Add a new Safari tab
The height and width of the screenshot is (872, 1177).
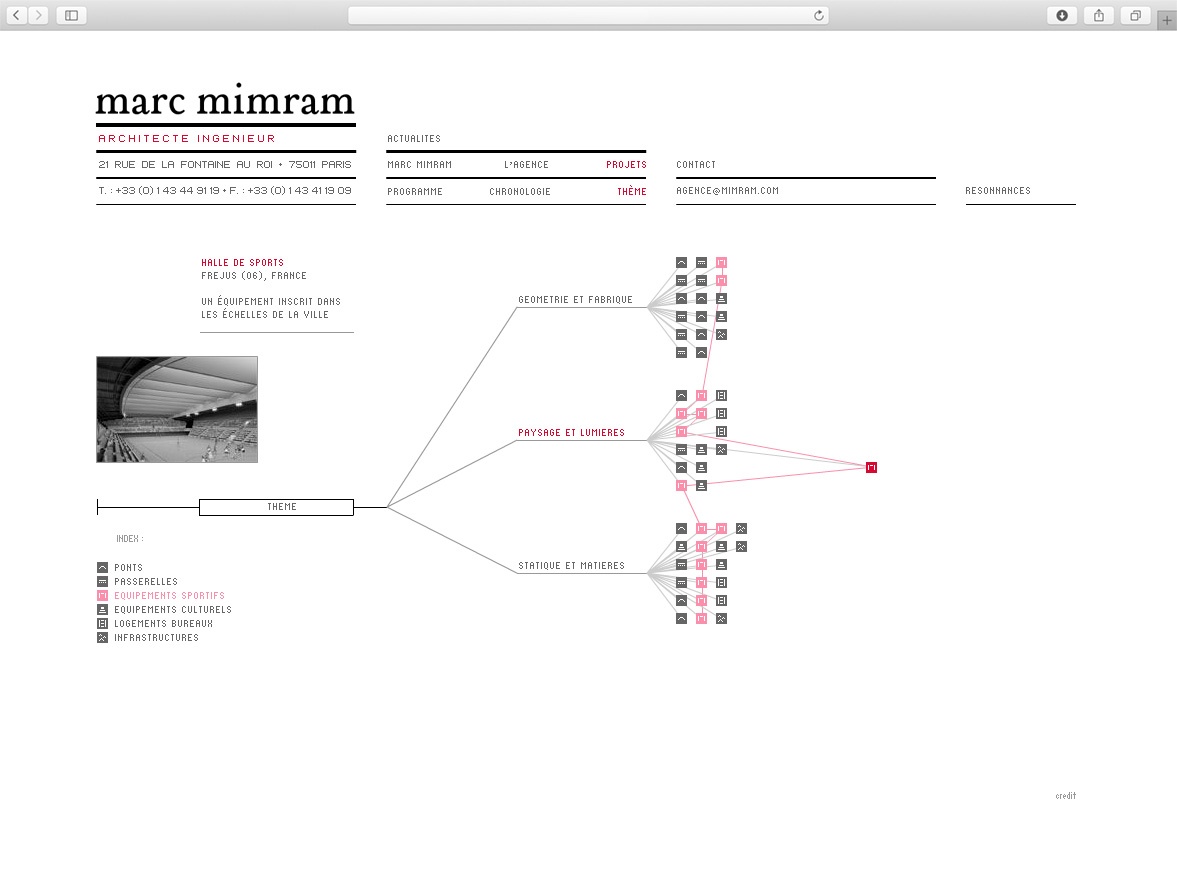click(x=1166, y=20)
